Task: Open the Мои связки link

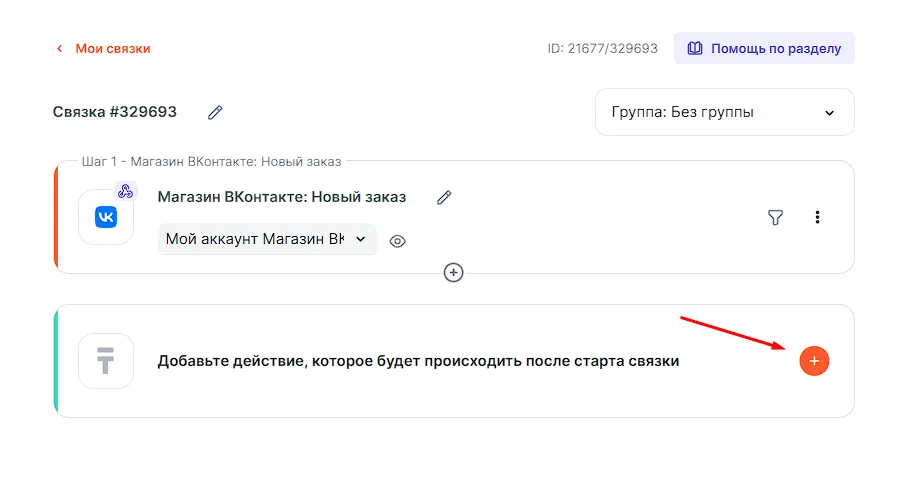Action: click(113, 48)
